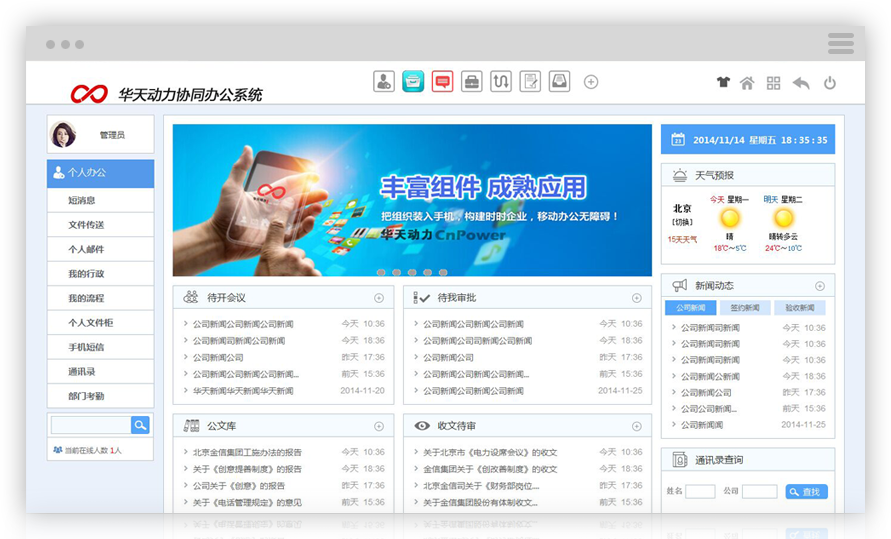Viewport: 891px width, 539px height.
Task: Open the user contacts toolbar icon
Action: pyautogui.click(x=384, y=82)
